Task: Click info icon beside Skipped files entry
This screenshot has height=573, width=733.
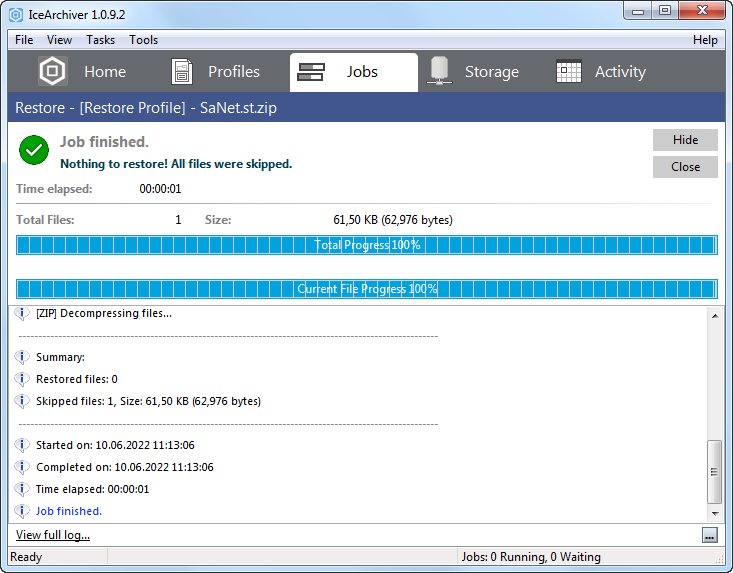Action: click(x=22, y=401)
